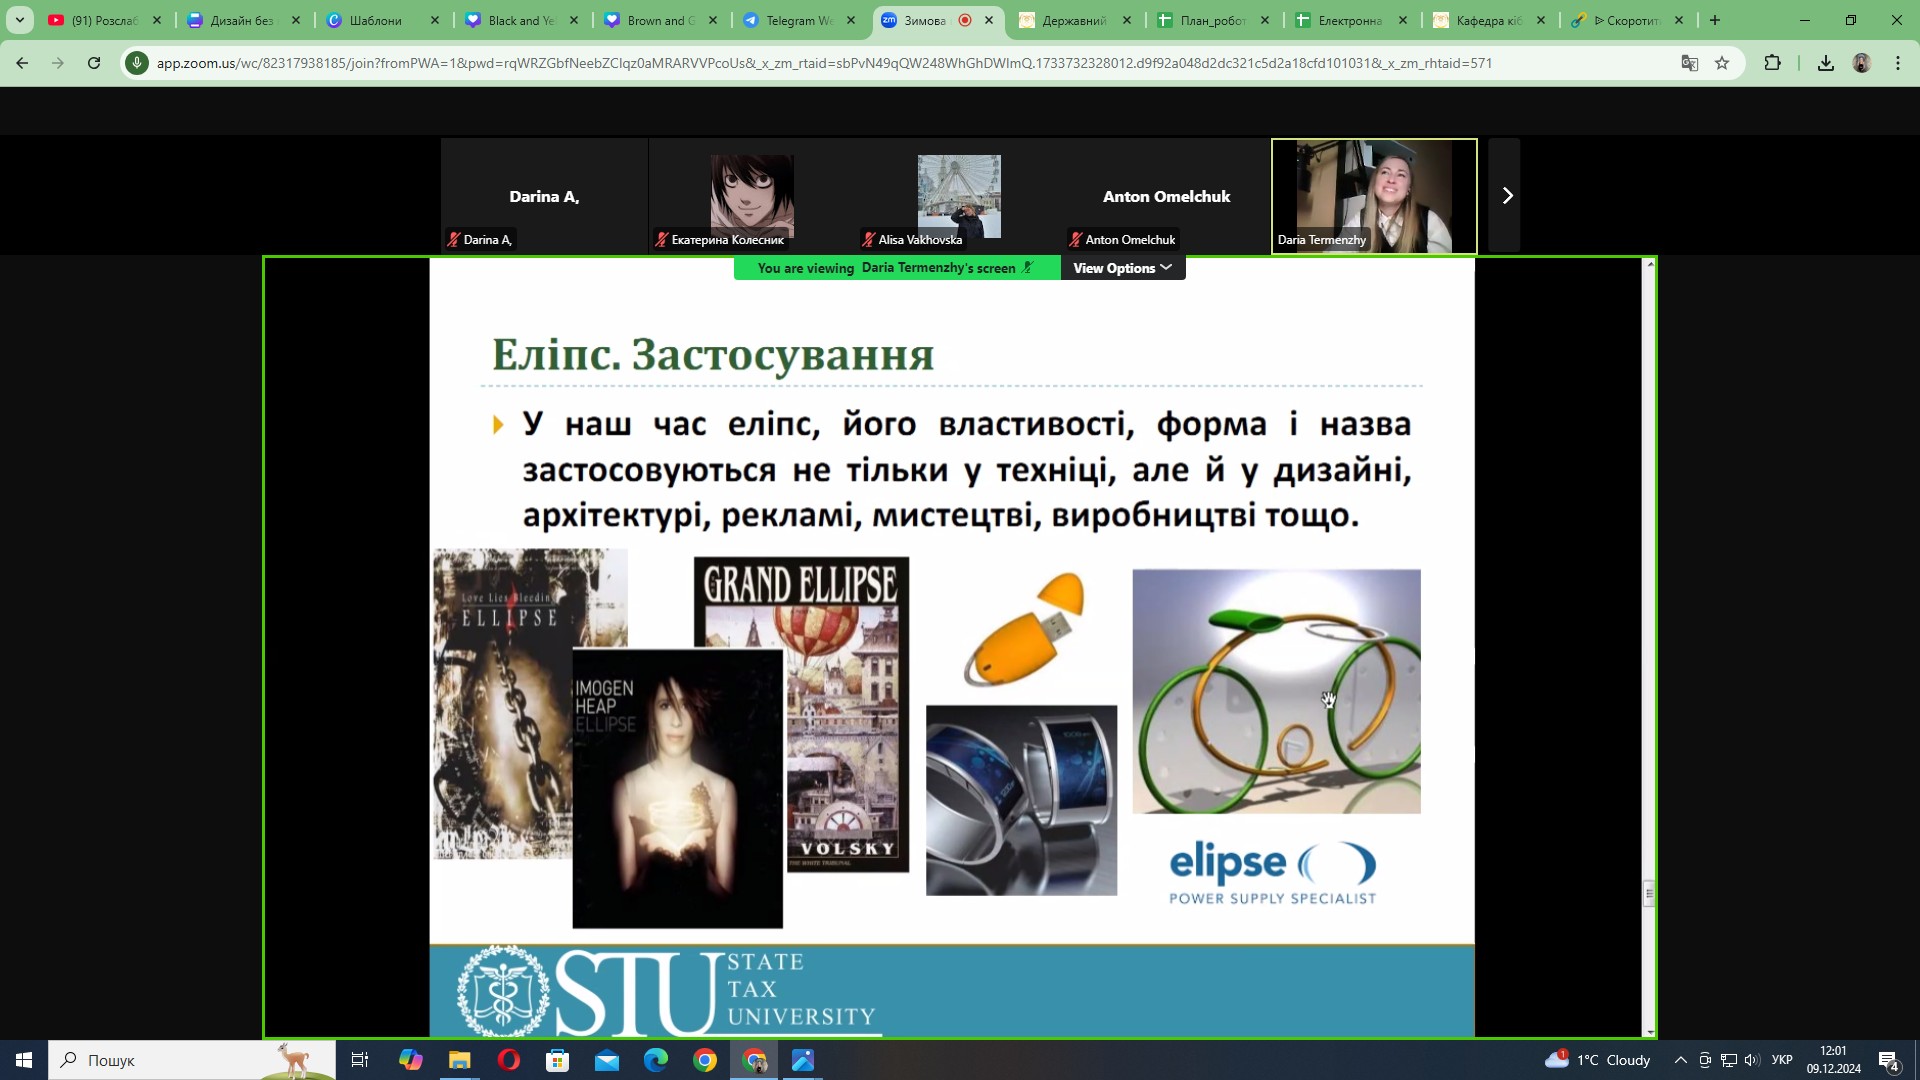Open Microsoft Edge from the taskbar
The width and height of the screenshot is (1920, 1080).
655,1060
